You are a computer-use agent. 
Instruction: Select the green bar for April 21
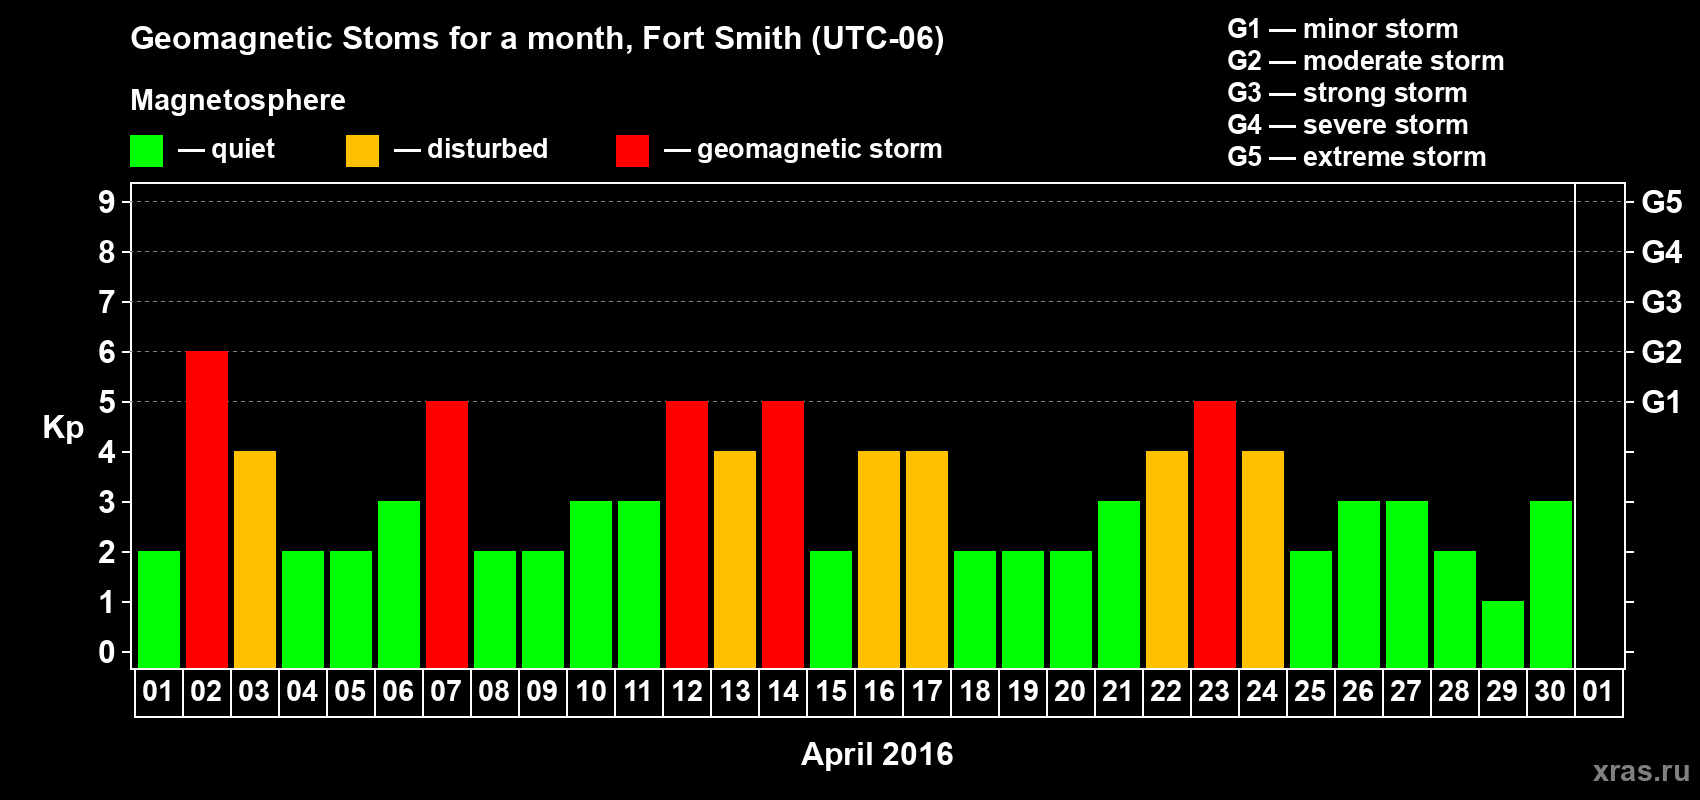(x=1119, y=585)
